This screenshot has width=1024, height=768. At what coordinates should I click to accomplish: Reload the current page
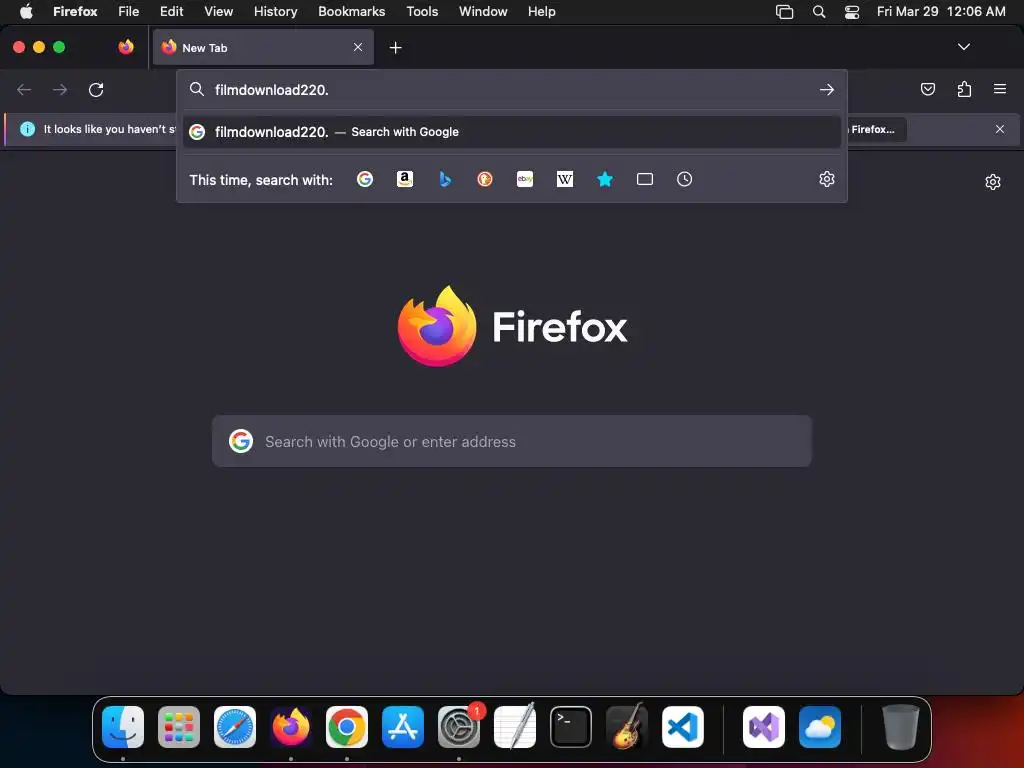[x=96, y=89]
